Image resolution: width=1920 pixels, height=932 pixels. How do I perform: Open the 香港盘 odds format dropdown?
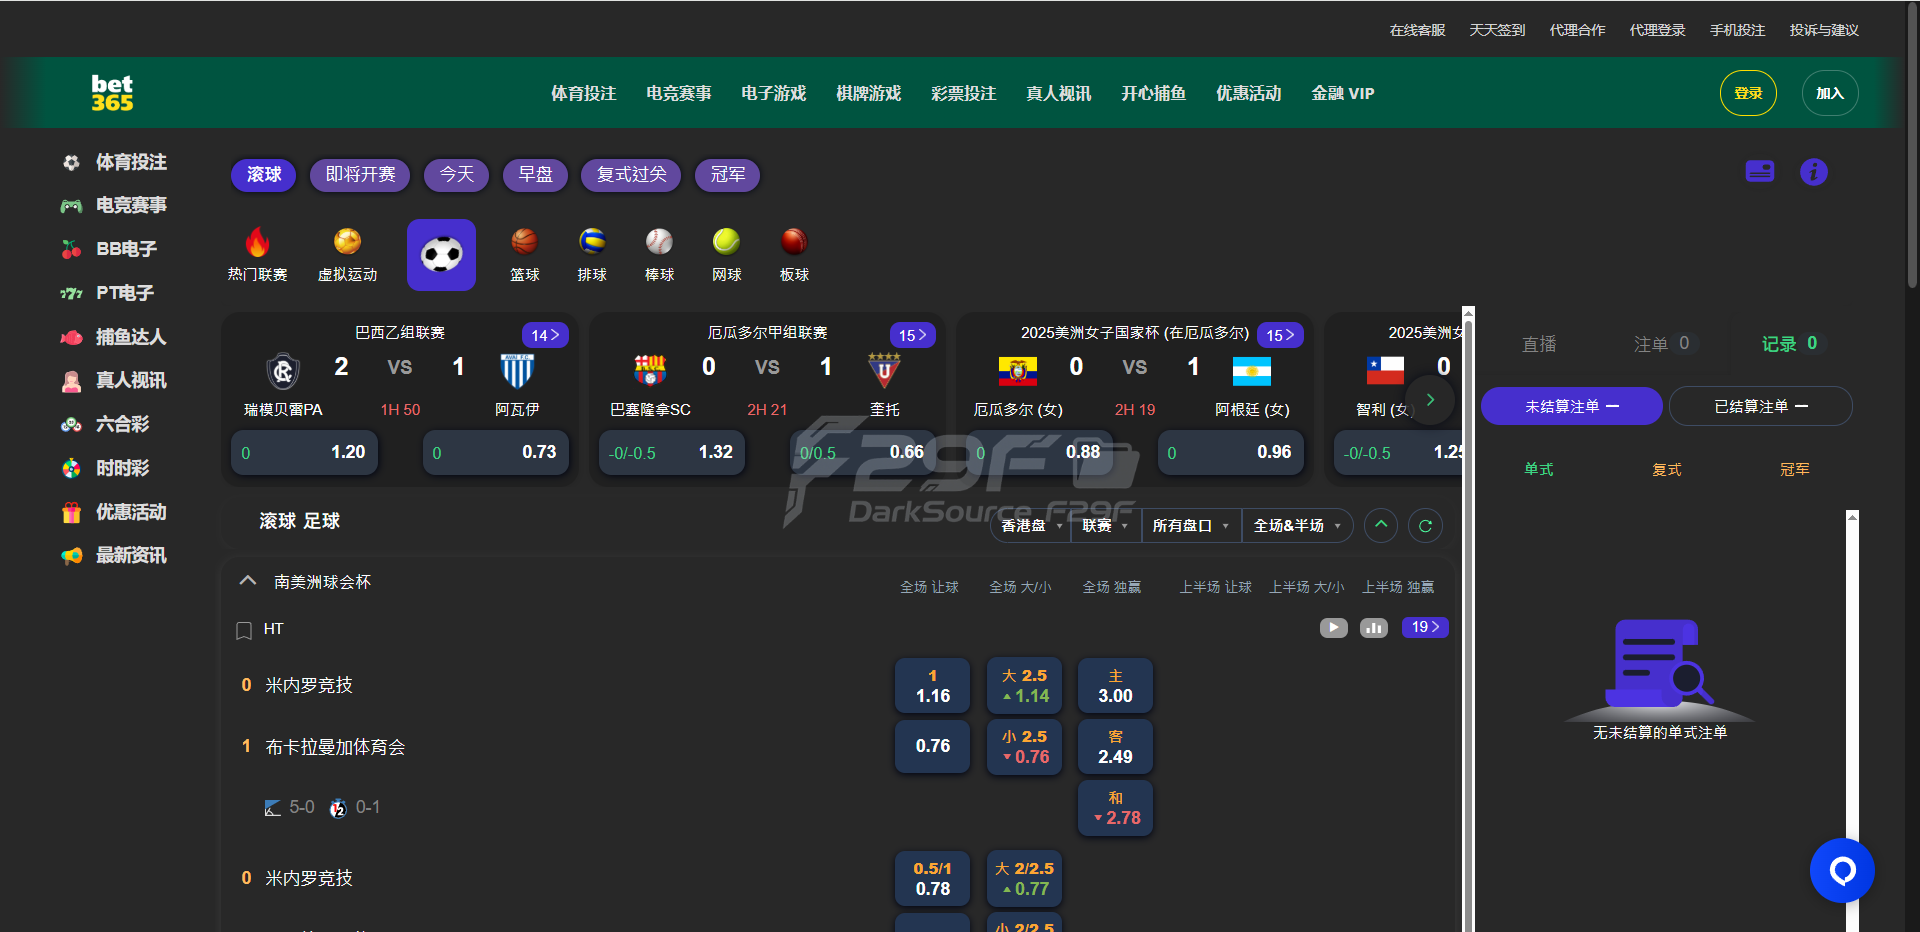coord(1031,526)
